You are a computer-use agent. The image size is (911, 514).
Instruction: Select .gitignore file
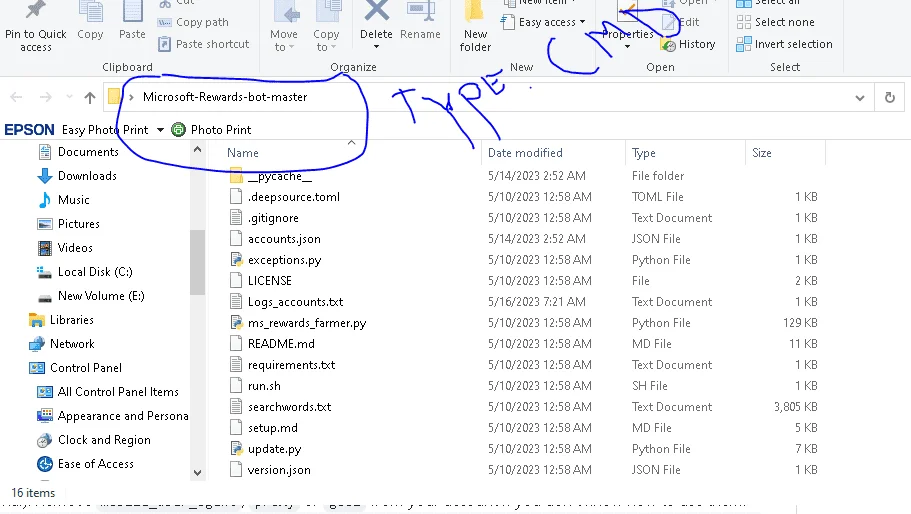pyautogui.click(x=273, y=218)
